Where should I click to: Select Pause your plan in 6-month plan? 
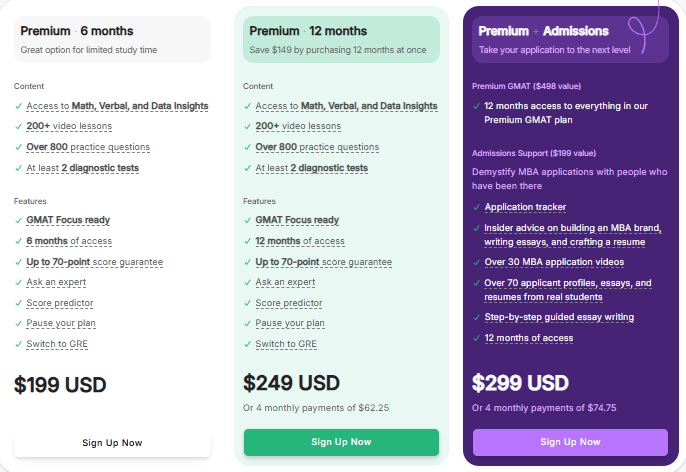click(x=61, y=323)
